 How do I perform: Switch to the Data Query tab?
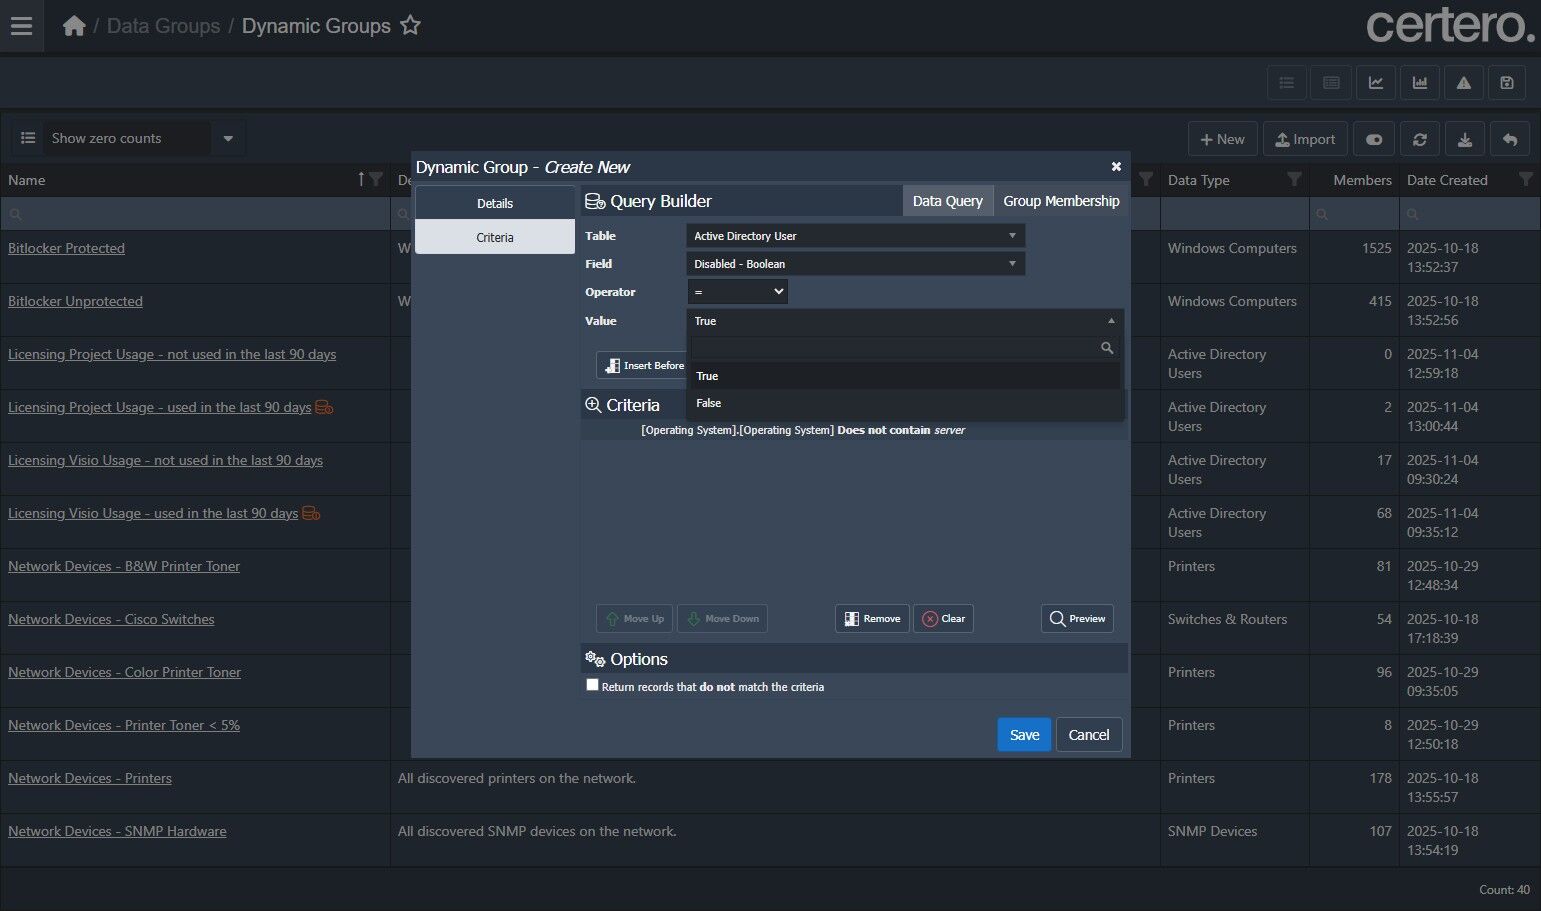point(948,201)
